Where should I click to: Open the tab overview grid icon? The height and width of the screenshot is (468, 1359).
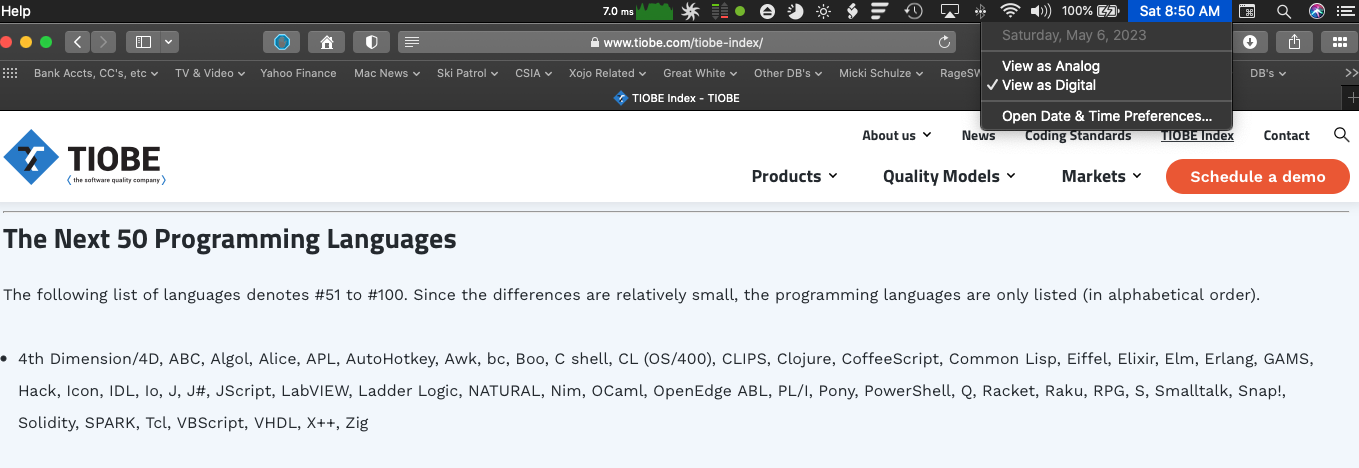(x=1339, y=42)
